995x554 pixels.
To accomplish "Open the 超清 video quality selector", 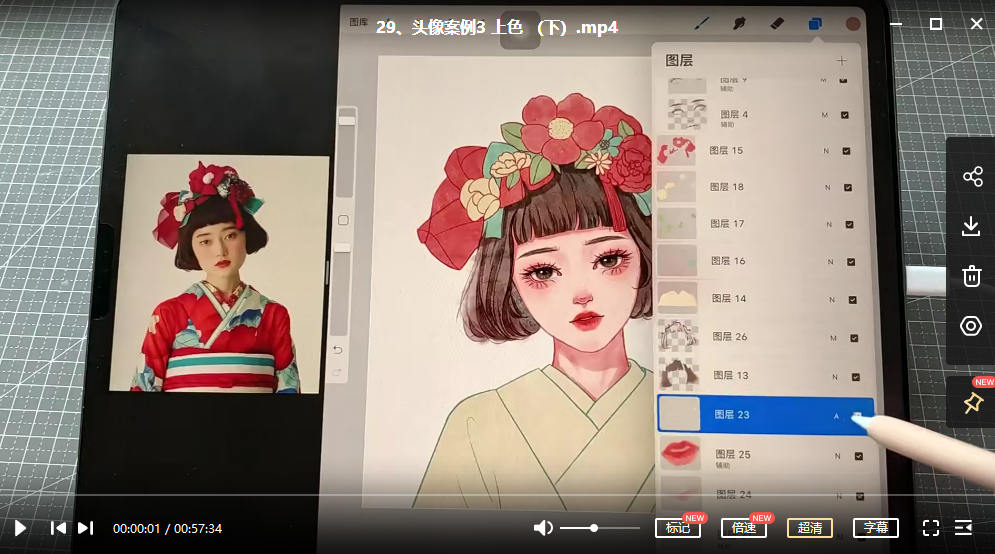I will click(810, 528).
